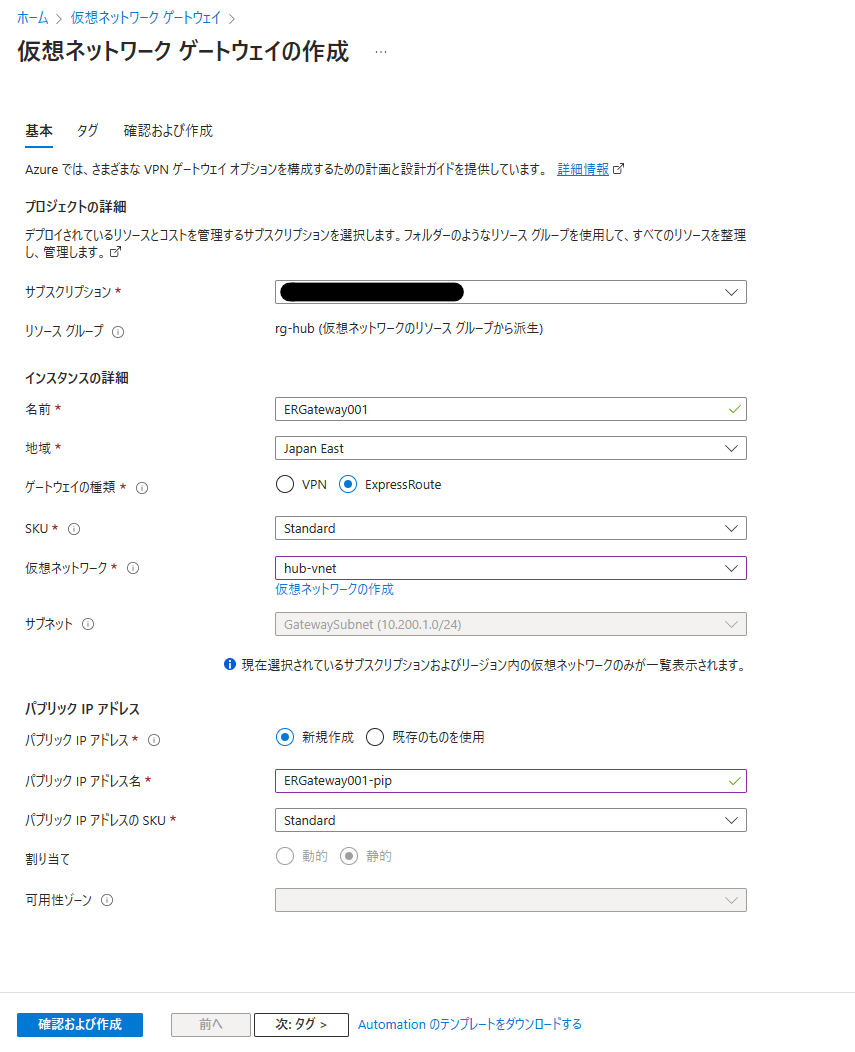The width and height of the screenshot is (855, 1052).
Task: Click the 次: タグ > button
Action: (301, 1024)
